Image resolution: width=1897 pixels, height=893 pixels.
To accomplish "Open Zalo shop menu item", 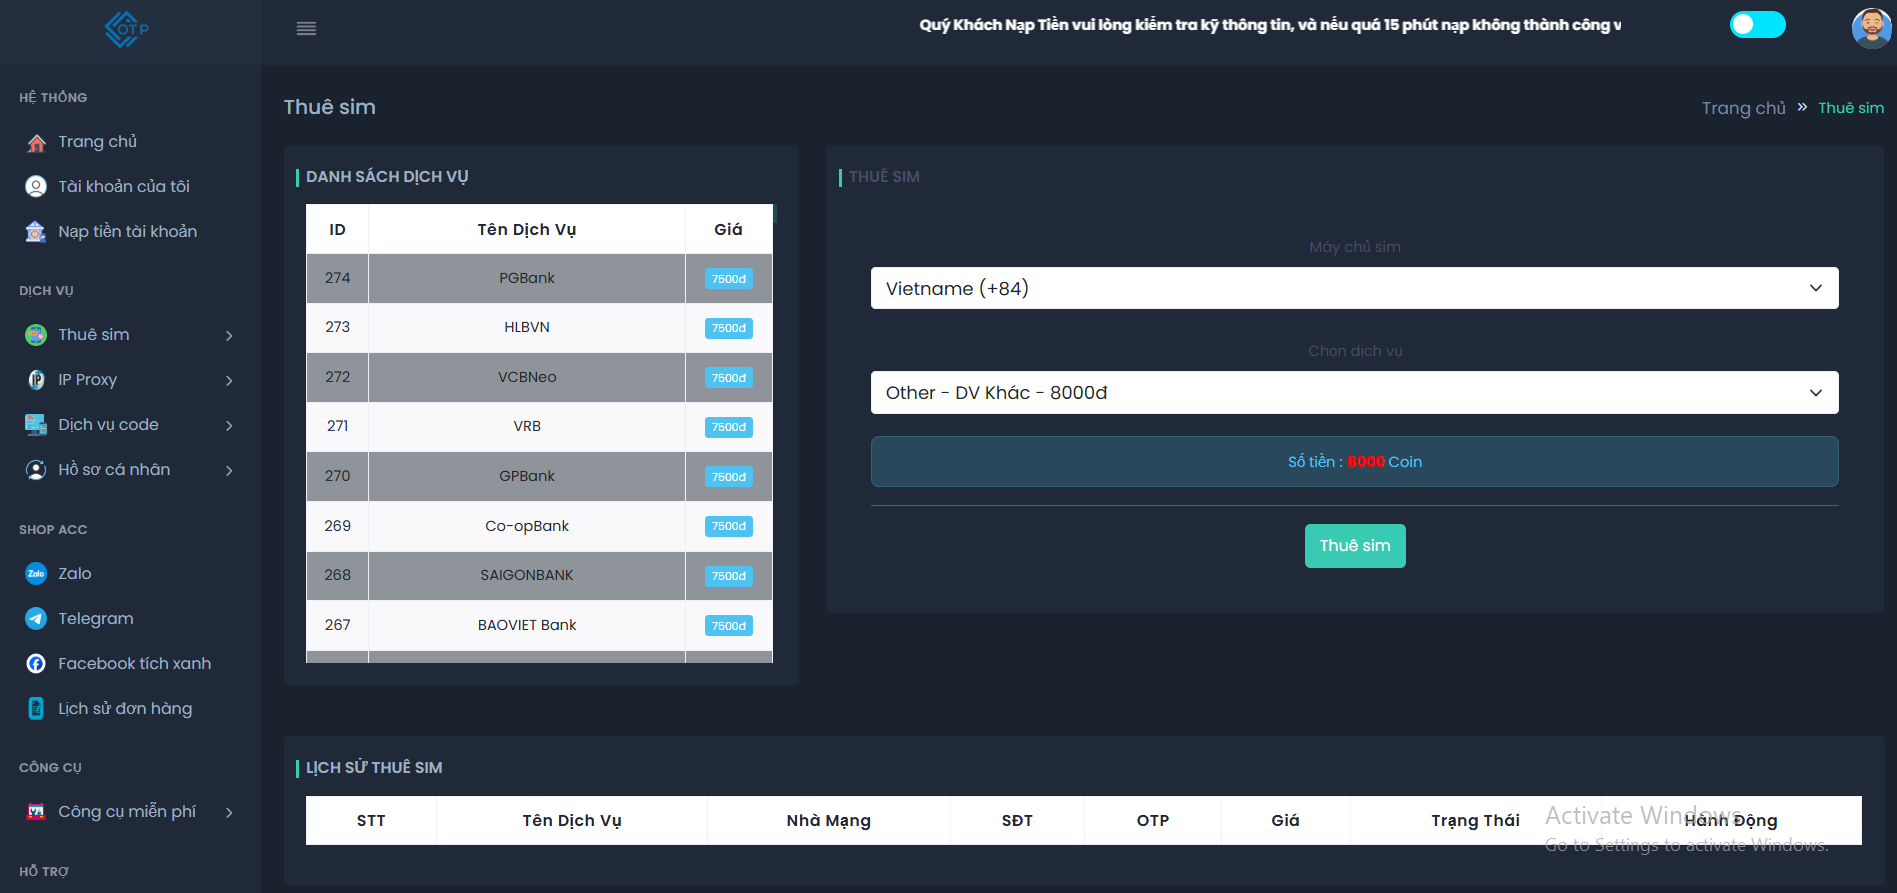I will [74, 574].
